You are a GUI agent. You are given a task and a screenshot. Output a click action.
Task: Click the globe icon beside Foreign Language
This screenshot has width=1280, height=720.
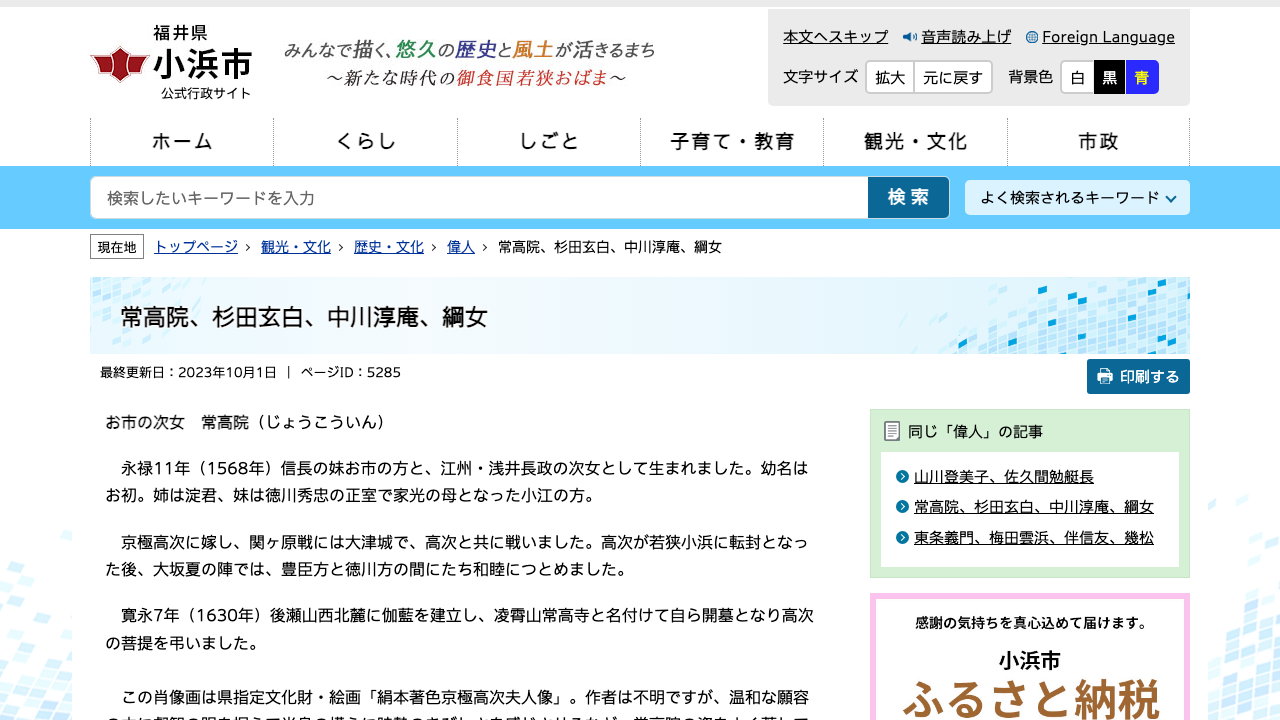pos(1032,37)
